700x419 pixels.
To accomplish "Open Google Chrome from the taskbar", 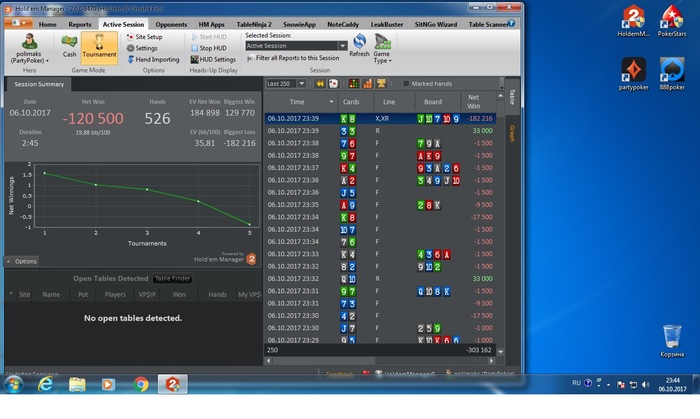I will tap(141, 384).
